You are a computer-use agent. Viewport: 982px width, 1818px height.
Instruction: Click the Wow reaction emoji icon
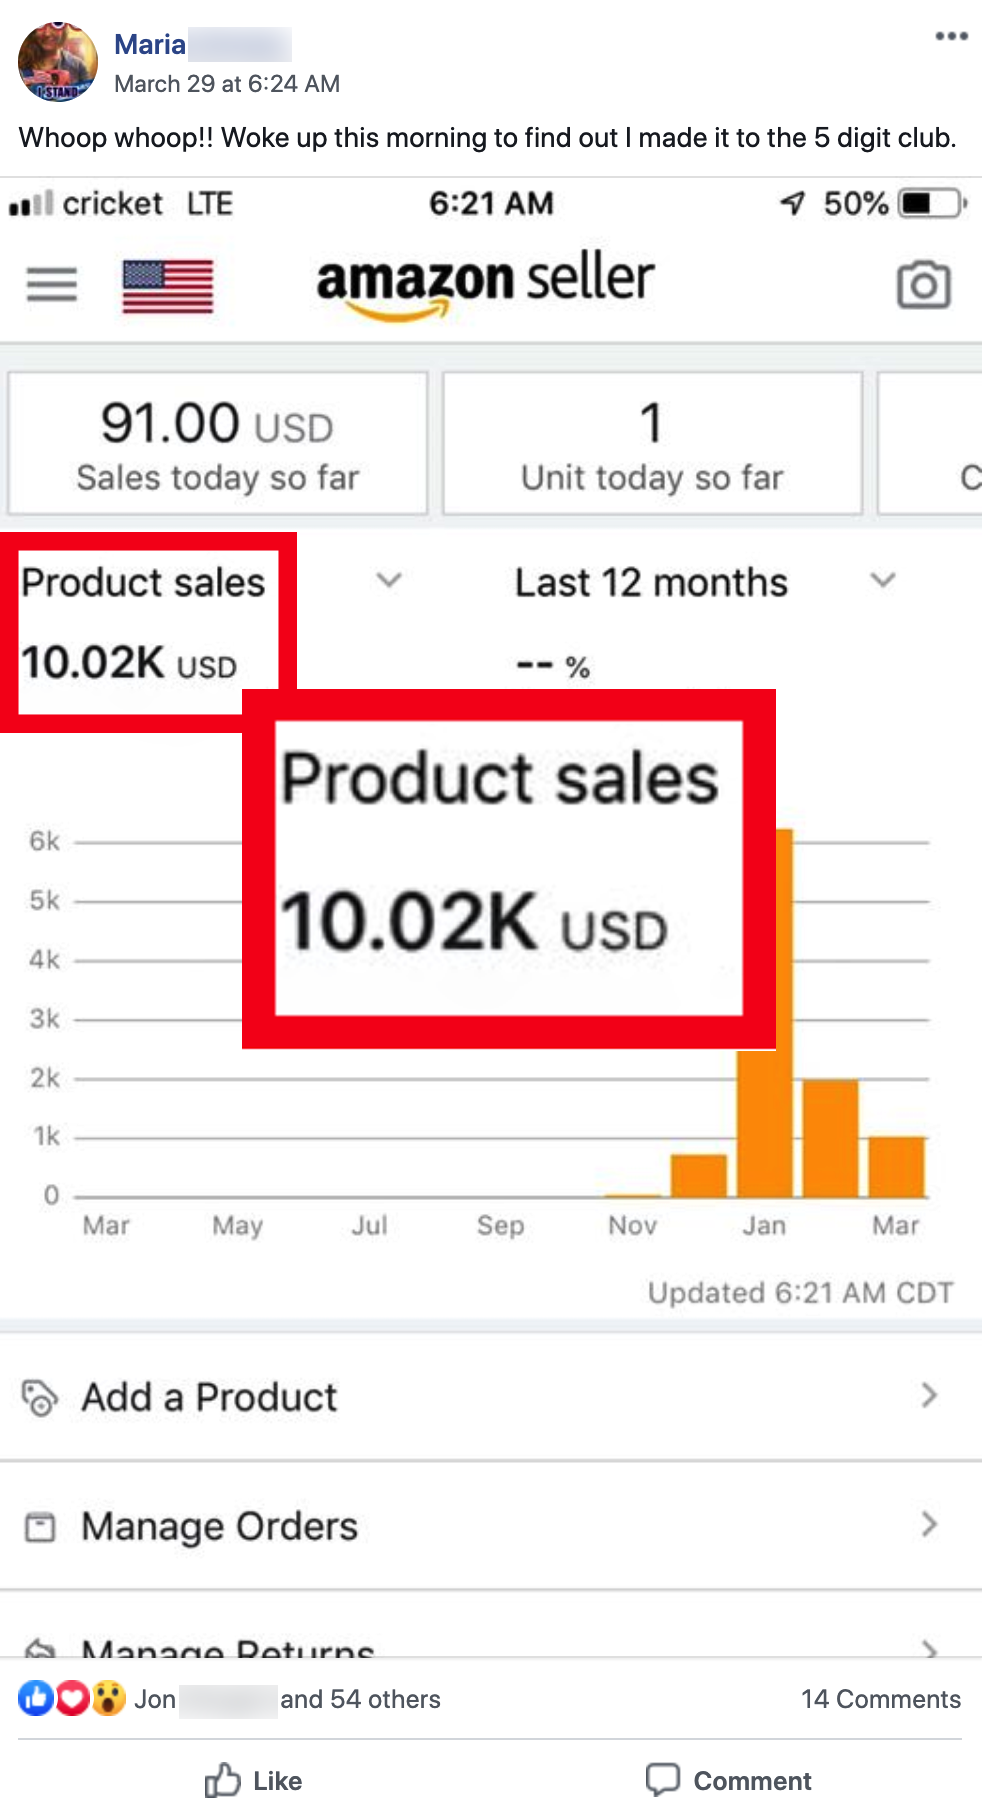coord(108,1698)
